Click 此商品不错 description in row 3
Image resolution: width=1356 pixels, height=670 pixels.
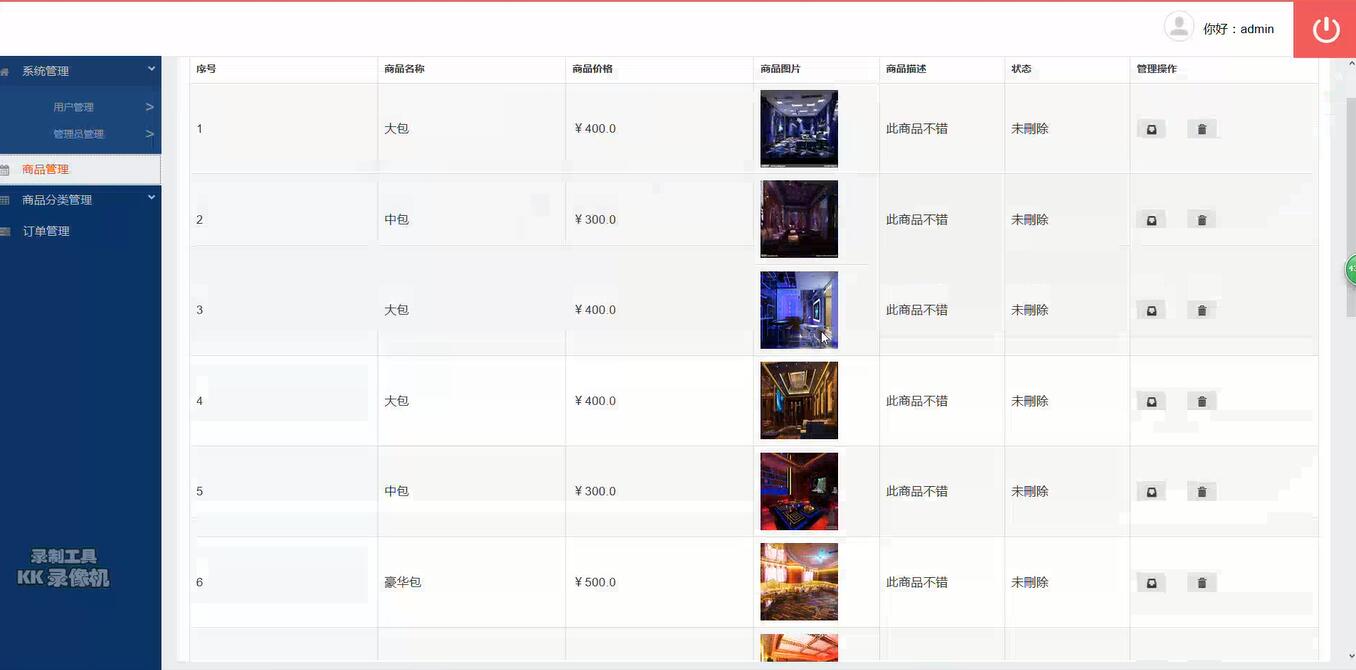[x=917, y=310]
